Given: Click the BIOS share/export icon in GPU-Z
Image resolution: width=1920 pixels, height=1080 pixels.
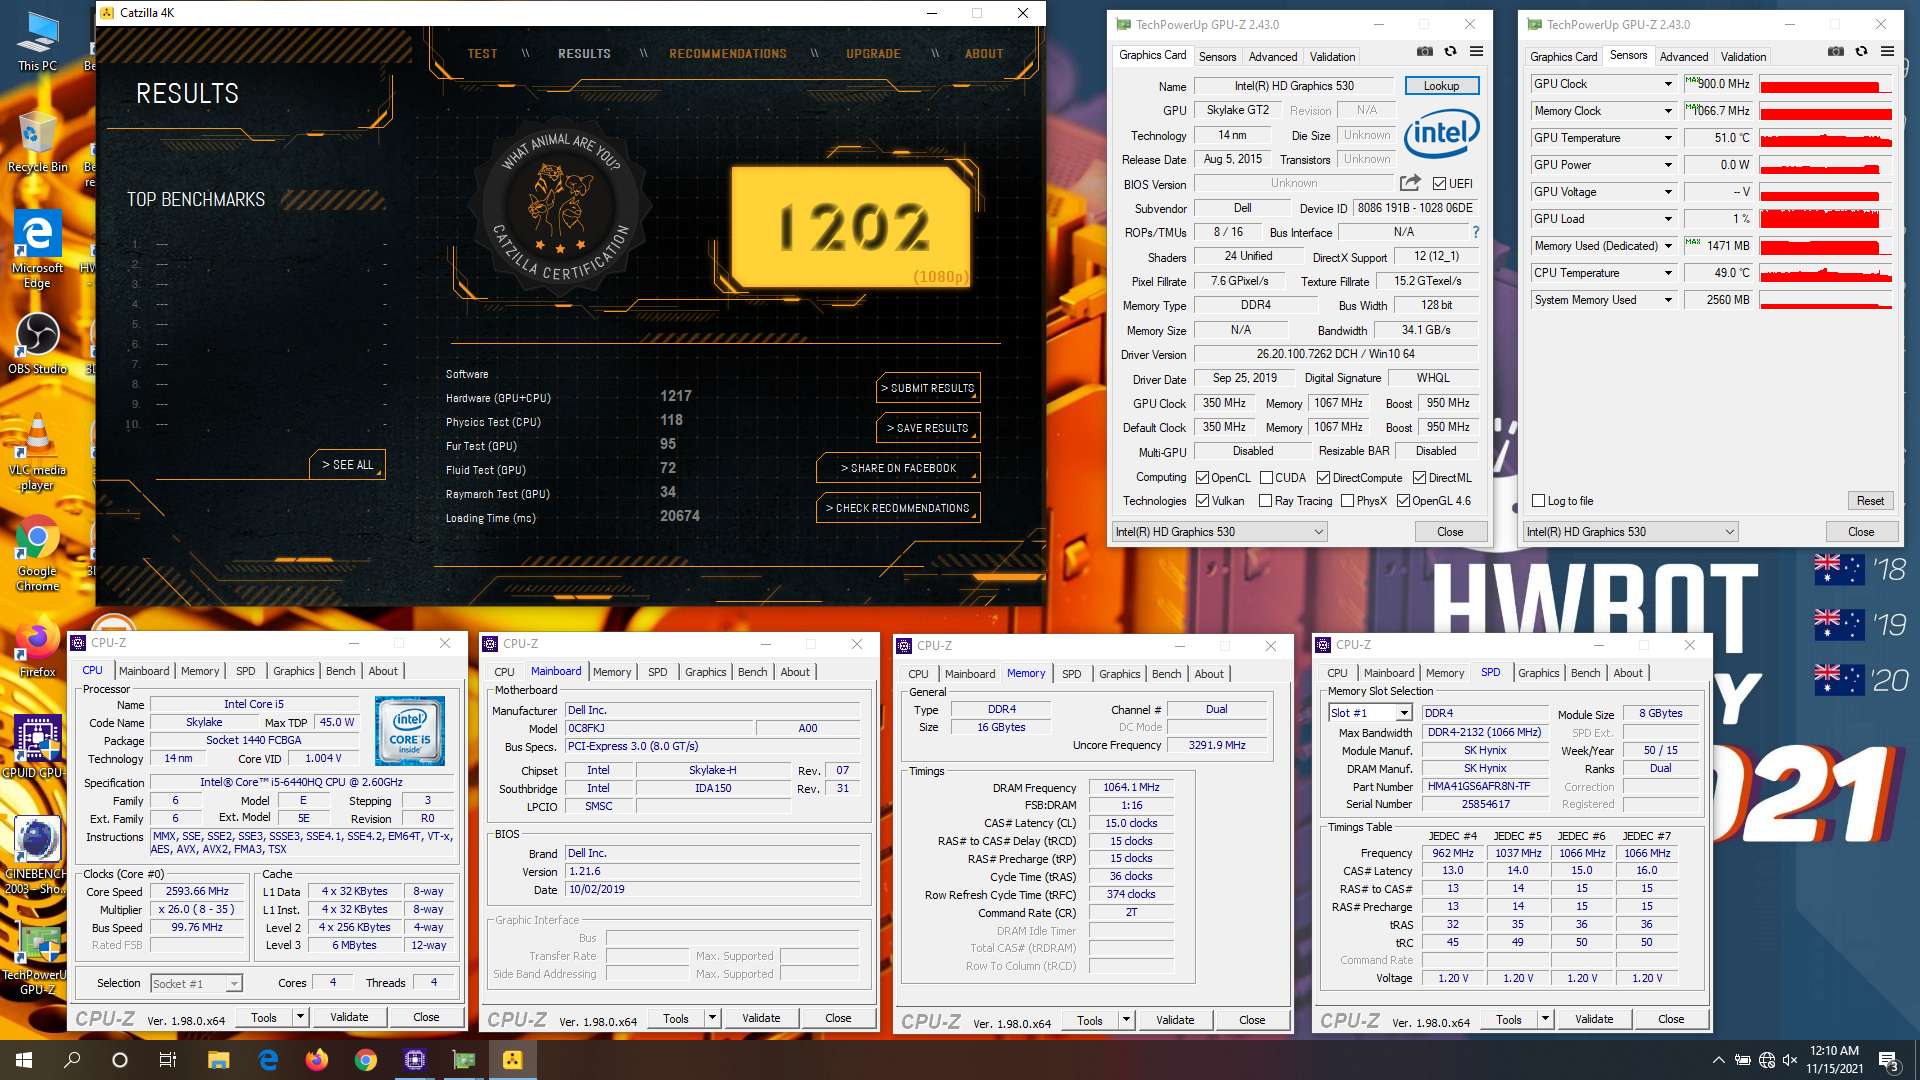Looking at the screenshot, I should 1410,183.
